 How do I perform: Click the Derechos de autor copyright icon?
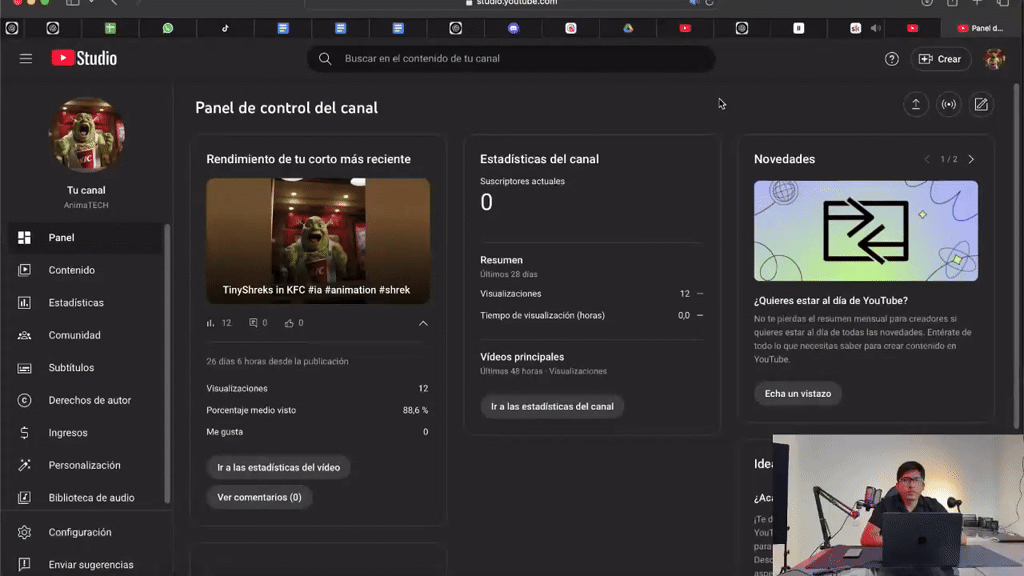(24, 400)
